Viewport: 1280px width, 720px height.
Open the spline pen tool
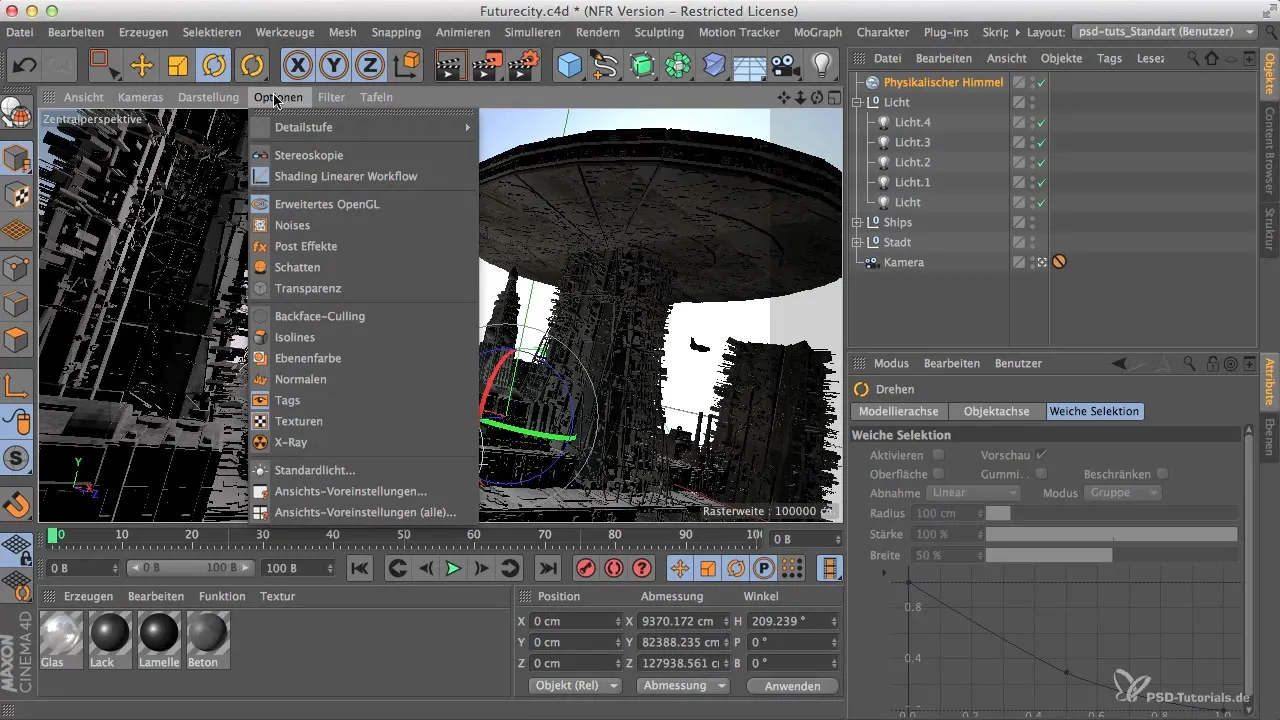(x=606, y=66)
